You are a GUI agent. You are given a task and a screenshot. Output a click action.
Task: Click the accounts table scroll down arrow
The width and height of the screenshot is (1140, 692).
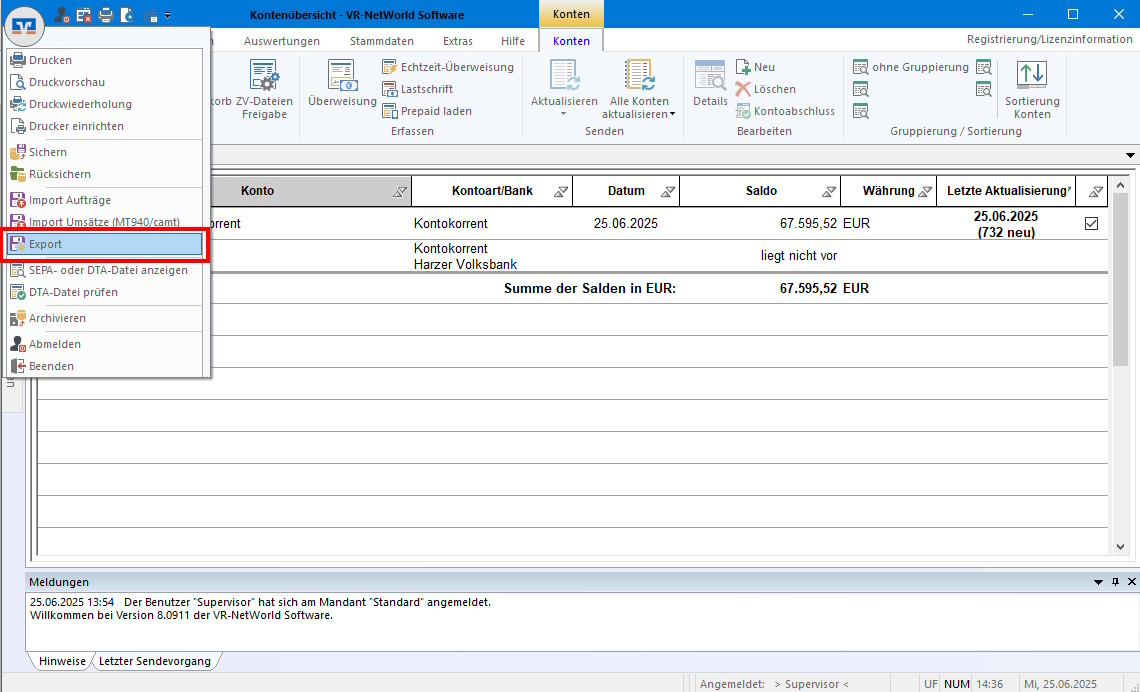click(x=1120, y=547)
